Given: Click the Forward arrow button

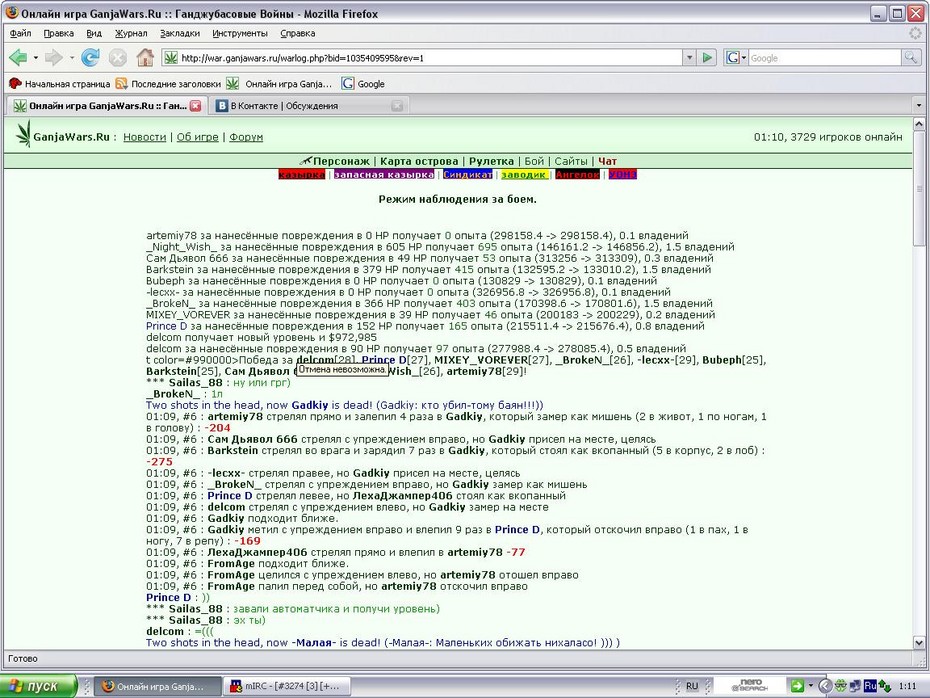Looking at the screenshot, I should point(54,58).
